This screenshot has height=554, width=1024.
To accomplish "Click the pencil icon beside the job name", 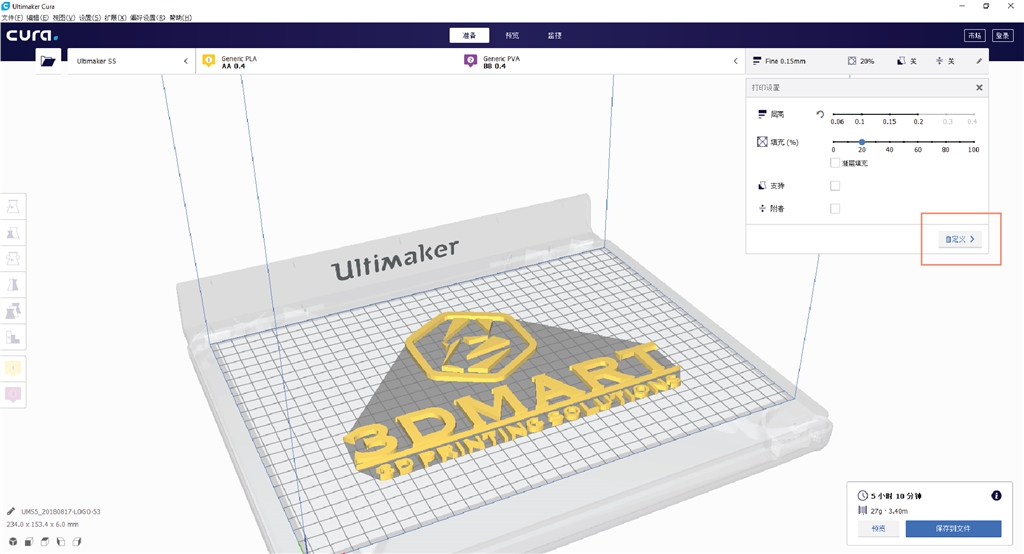I will pos(11,511).
